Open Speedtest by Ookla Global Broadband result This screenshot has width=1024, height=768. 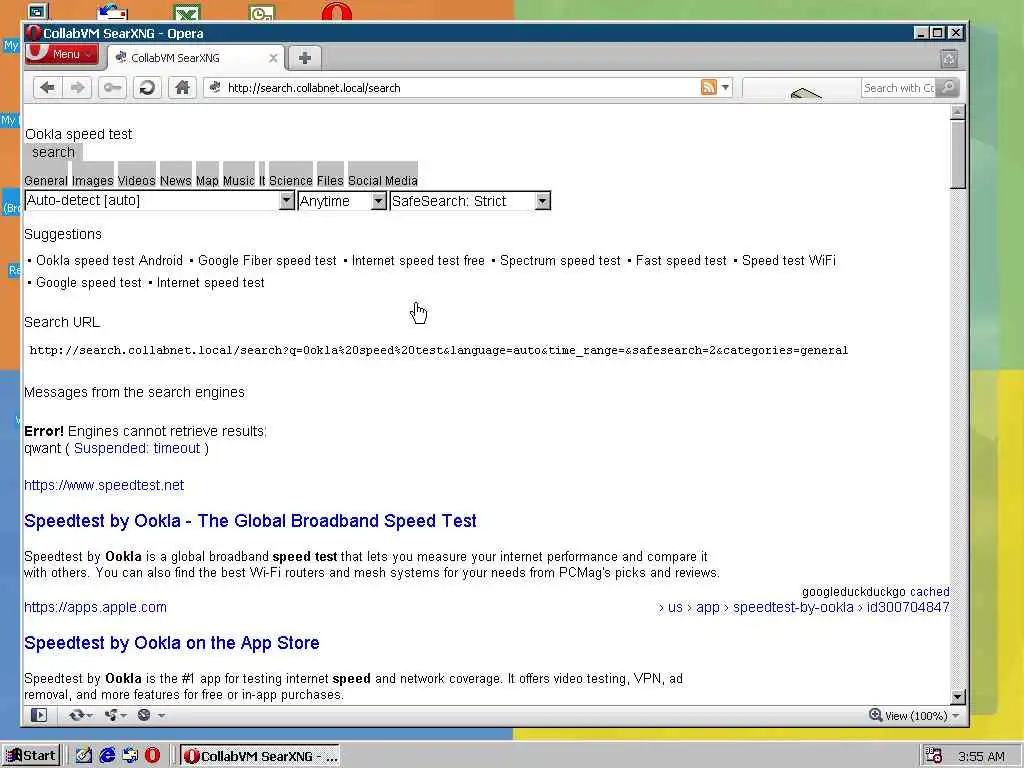pyautogui.click(x=250, y=520)
